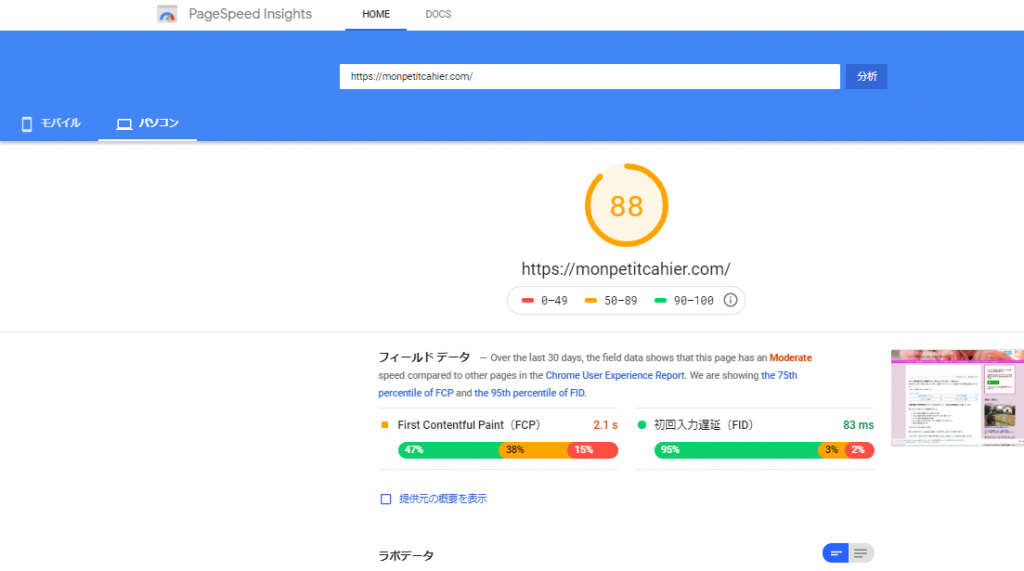The image size is (1024, 571).
Task: Click the 83 ms FID value
Action: (858, 425)
